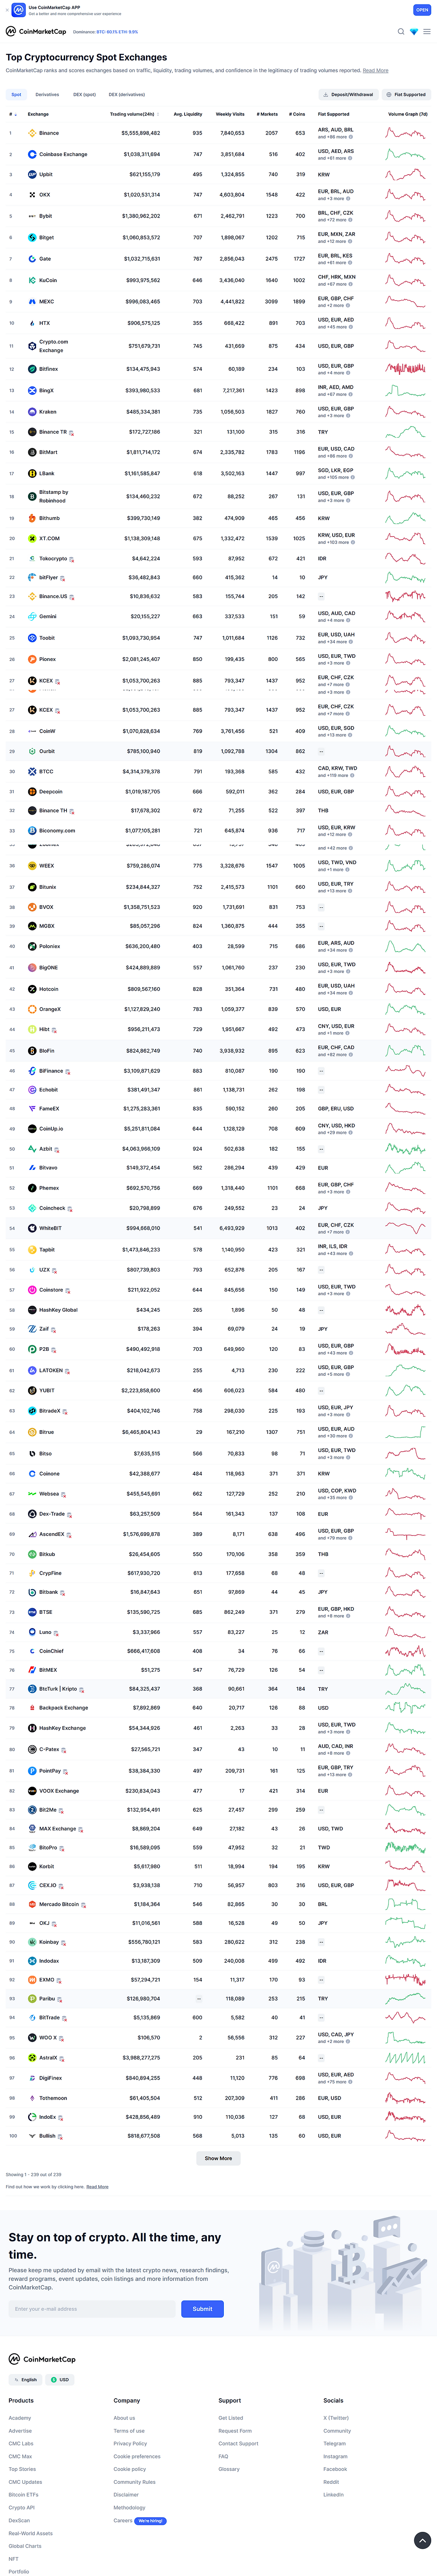Click the Poloniex exchange logo
437x2576 pixels.
32,946
